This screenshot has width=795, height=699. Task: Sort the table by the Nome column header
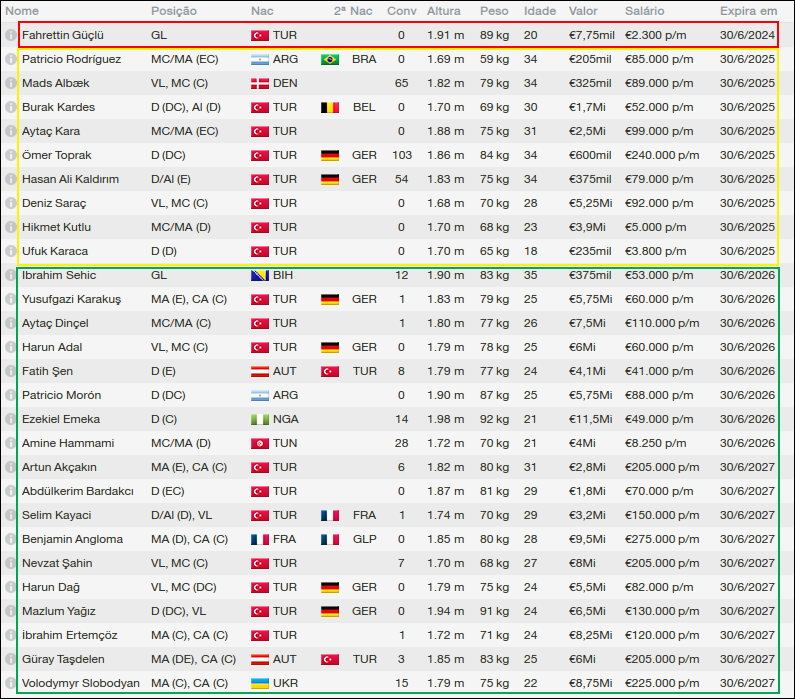[x=22, y=10]
